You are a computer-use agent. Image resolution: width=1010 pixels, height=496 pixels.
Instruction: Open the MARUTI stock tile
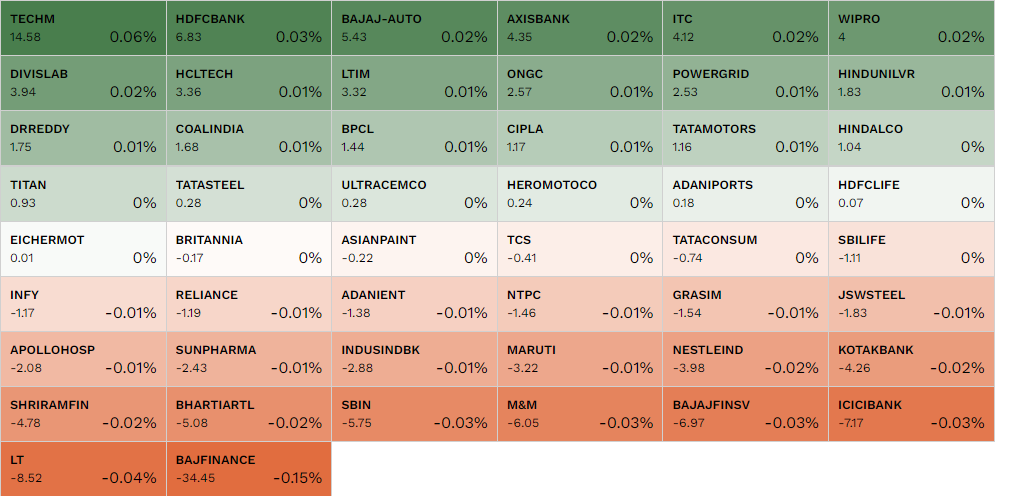[x=580, y=359]
